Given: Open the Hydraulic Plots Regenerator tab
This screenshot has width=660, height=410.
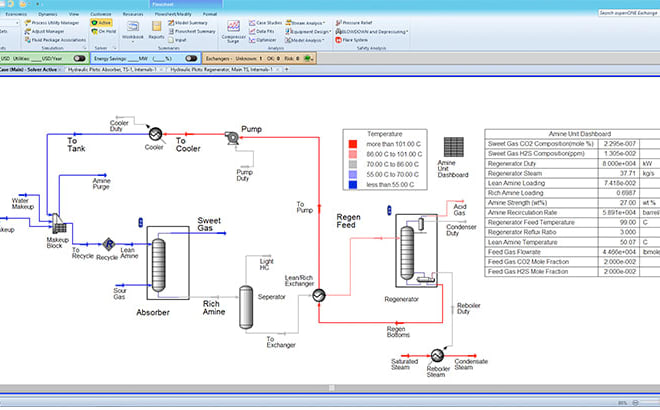Looking at the screenshot, I should (221, 69).
